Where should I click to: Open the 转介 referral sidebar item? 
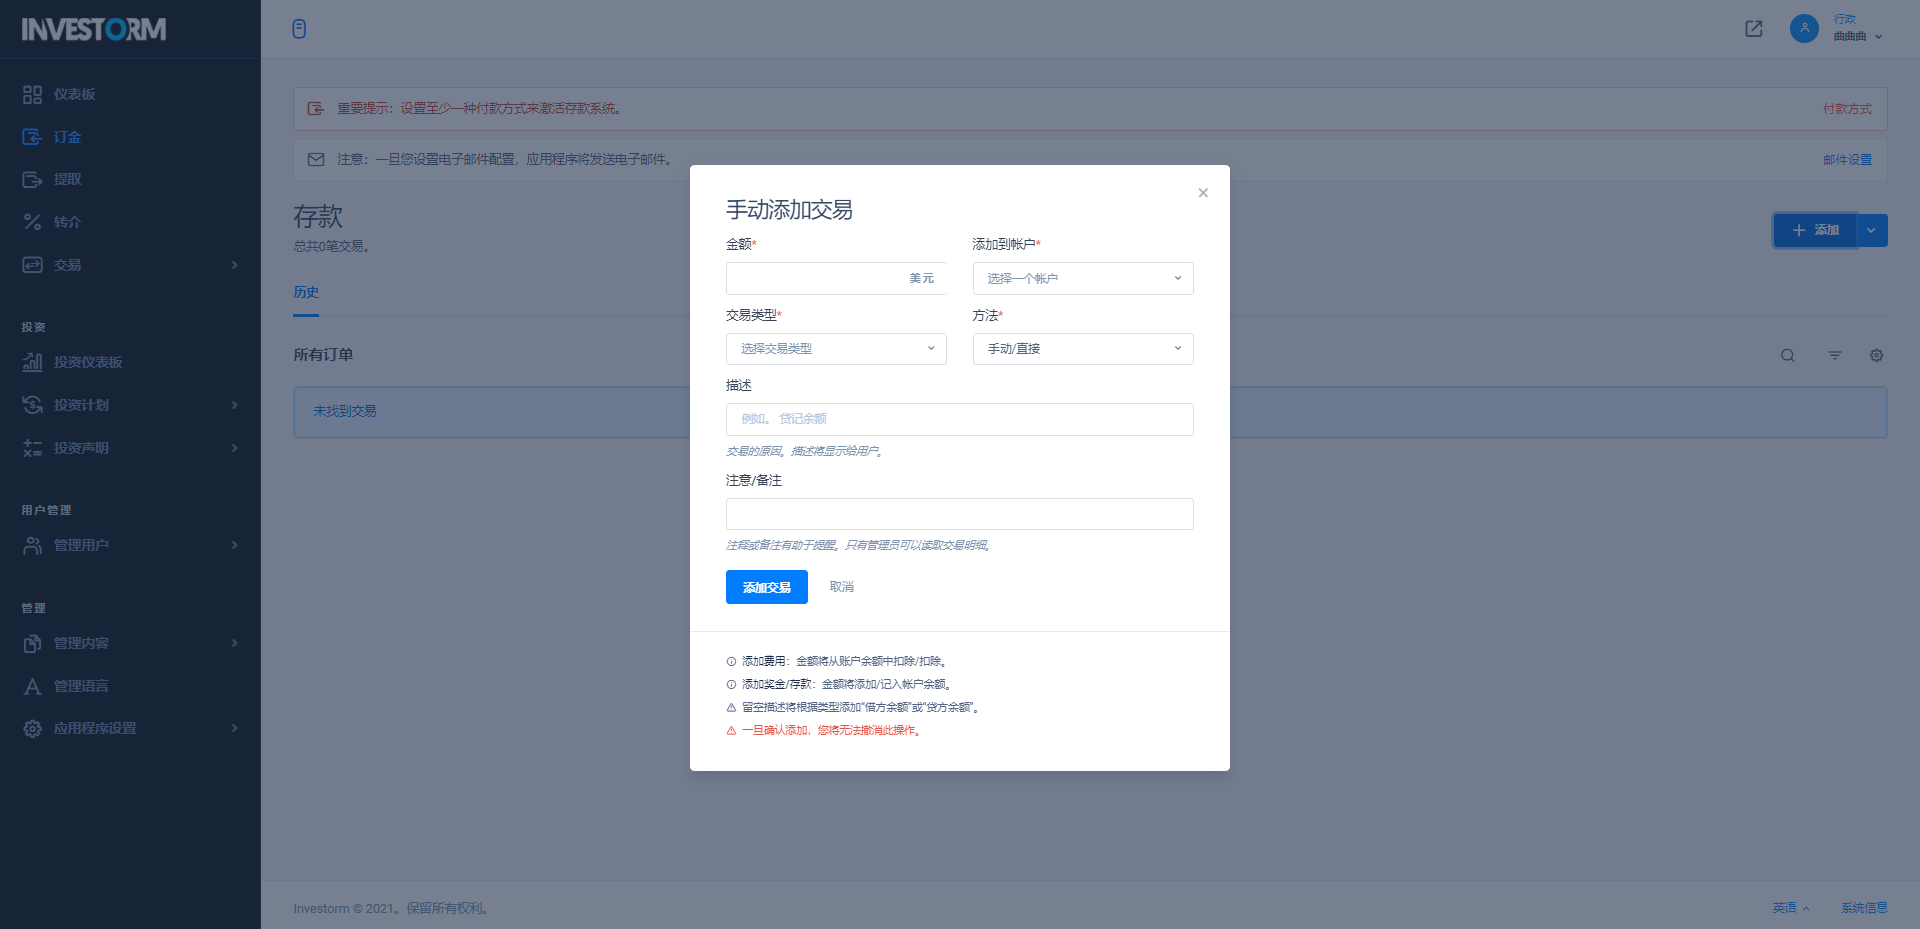(67, 222)
